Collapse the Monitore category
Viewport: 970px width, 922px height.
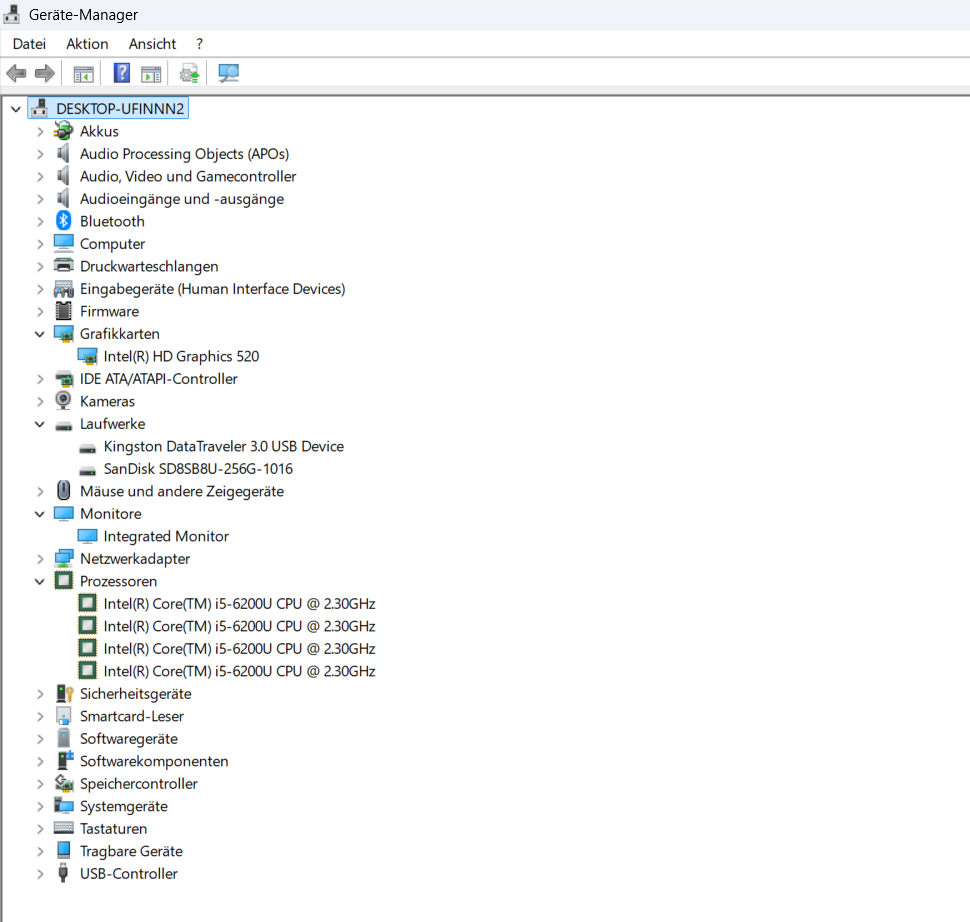[x=40, y=514]
